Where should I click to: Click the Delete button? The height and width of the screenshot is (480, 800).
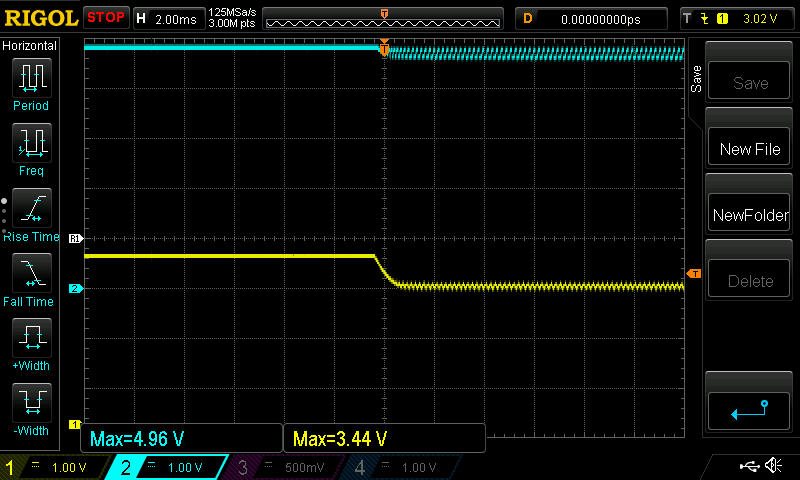point(749,280)
